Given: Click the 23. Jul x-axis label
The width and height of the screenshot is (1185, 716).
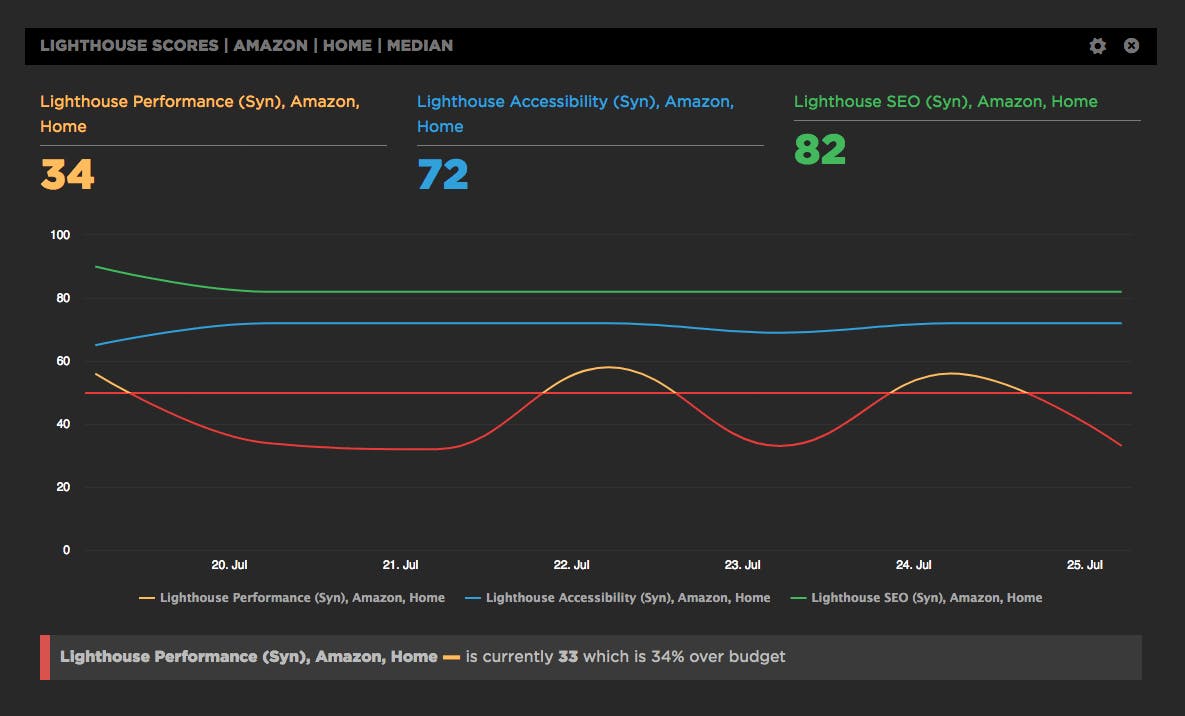Looking at the screenshot, I should coord(743,565).
